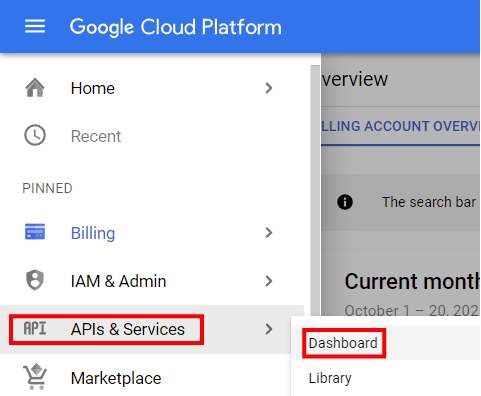Expand the IAM & Admin submenu chevron

[269, 281]
